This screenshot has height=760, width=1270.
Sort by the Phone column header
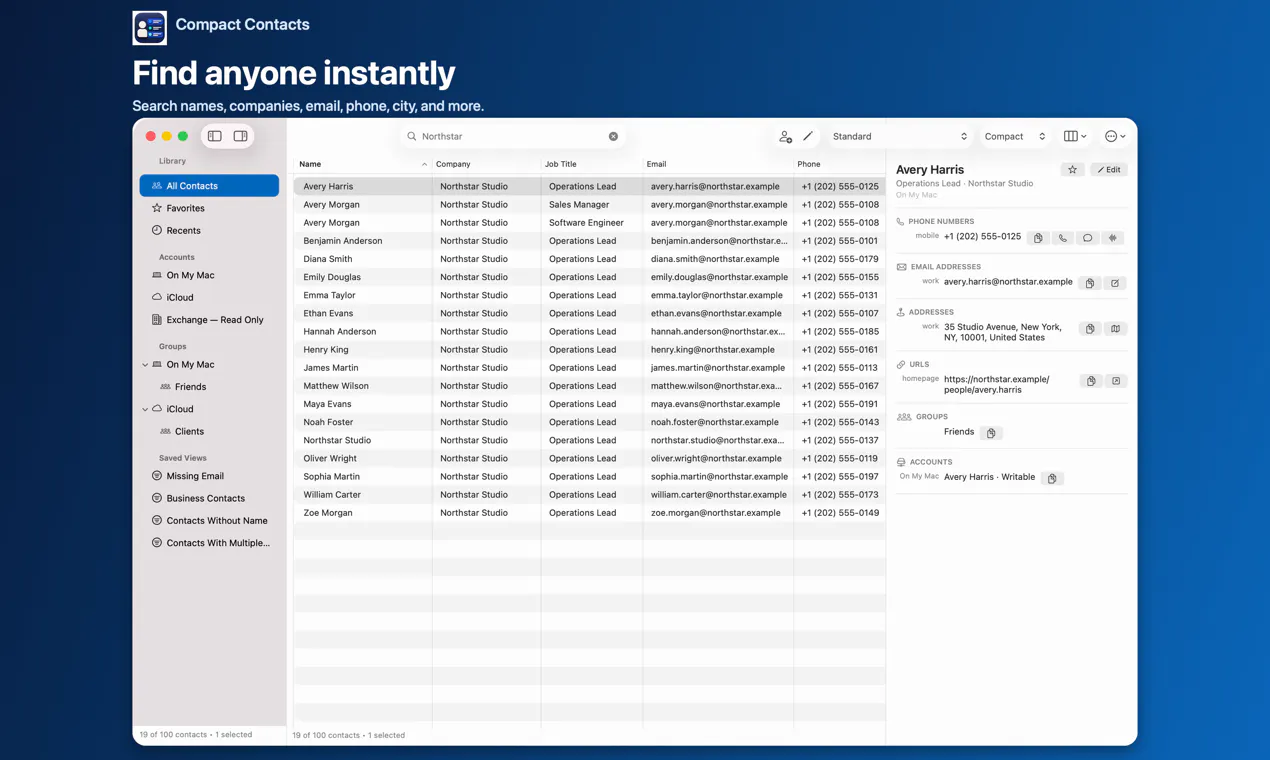point(839,164)
